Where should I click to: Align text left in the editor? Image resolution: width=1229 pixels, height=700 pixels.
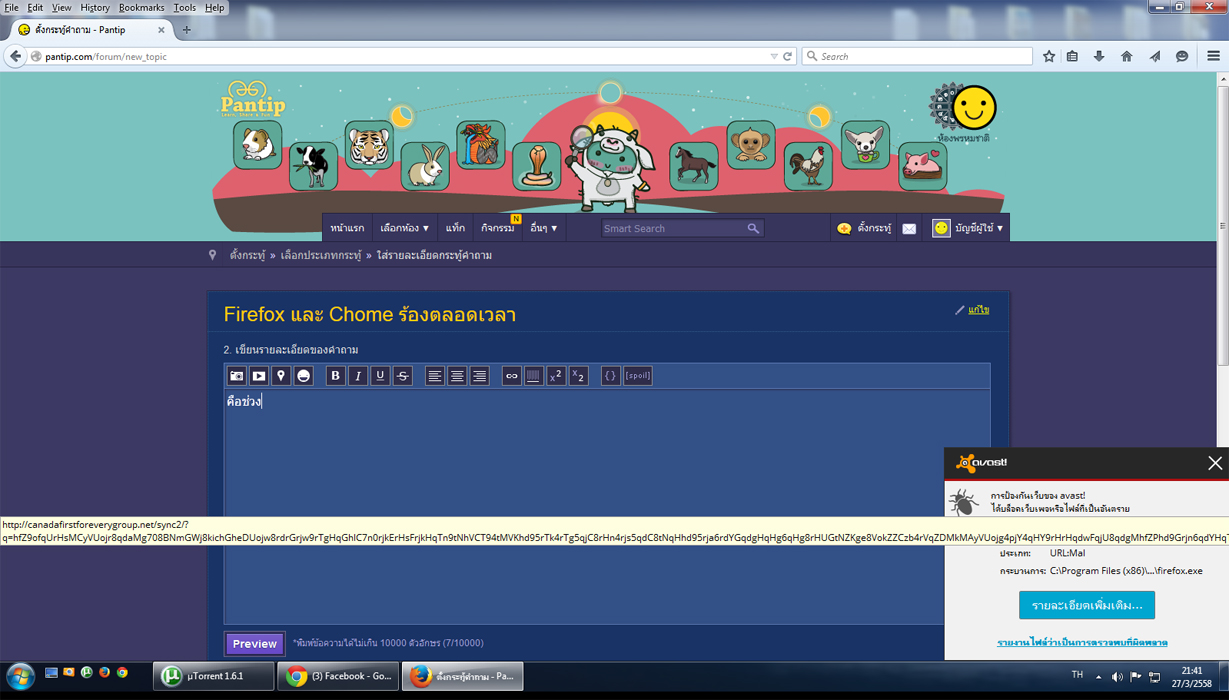point(434,376)
